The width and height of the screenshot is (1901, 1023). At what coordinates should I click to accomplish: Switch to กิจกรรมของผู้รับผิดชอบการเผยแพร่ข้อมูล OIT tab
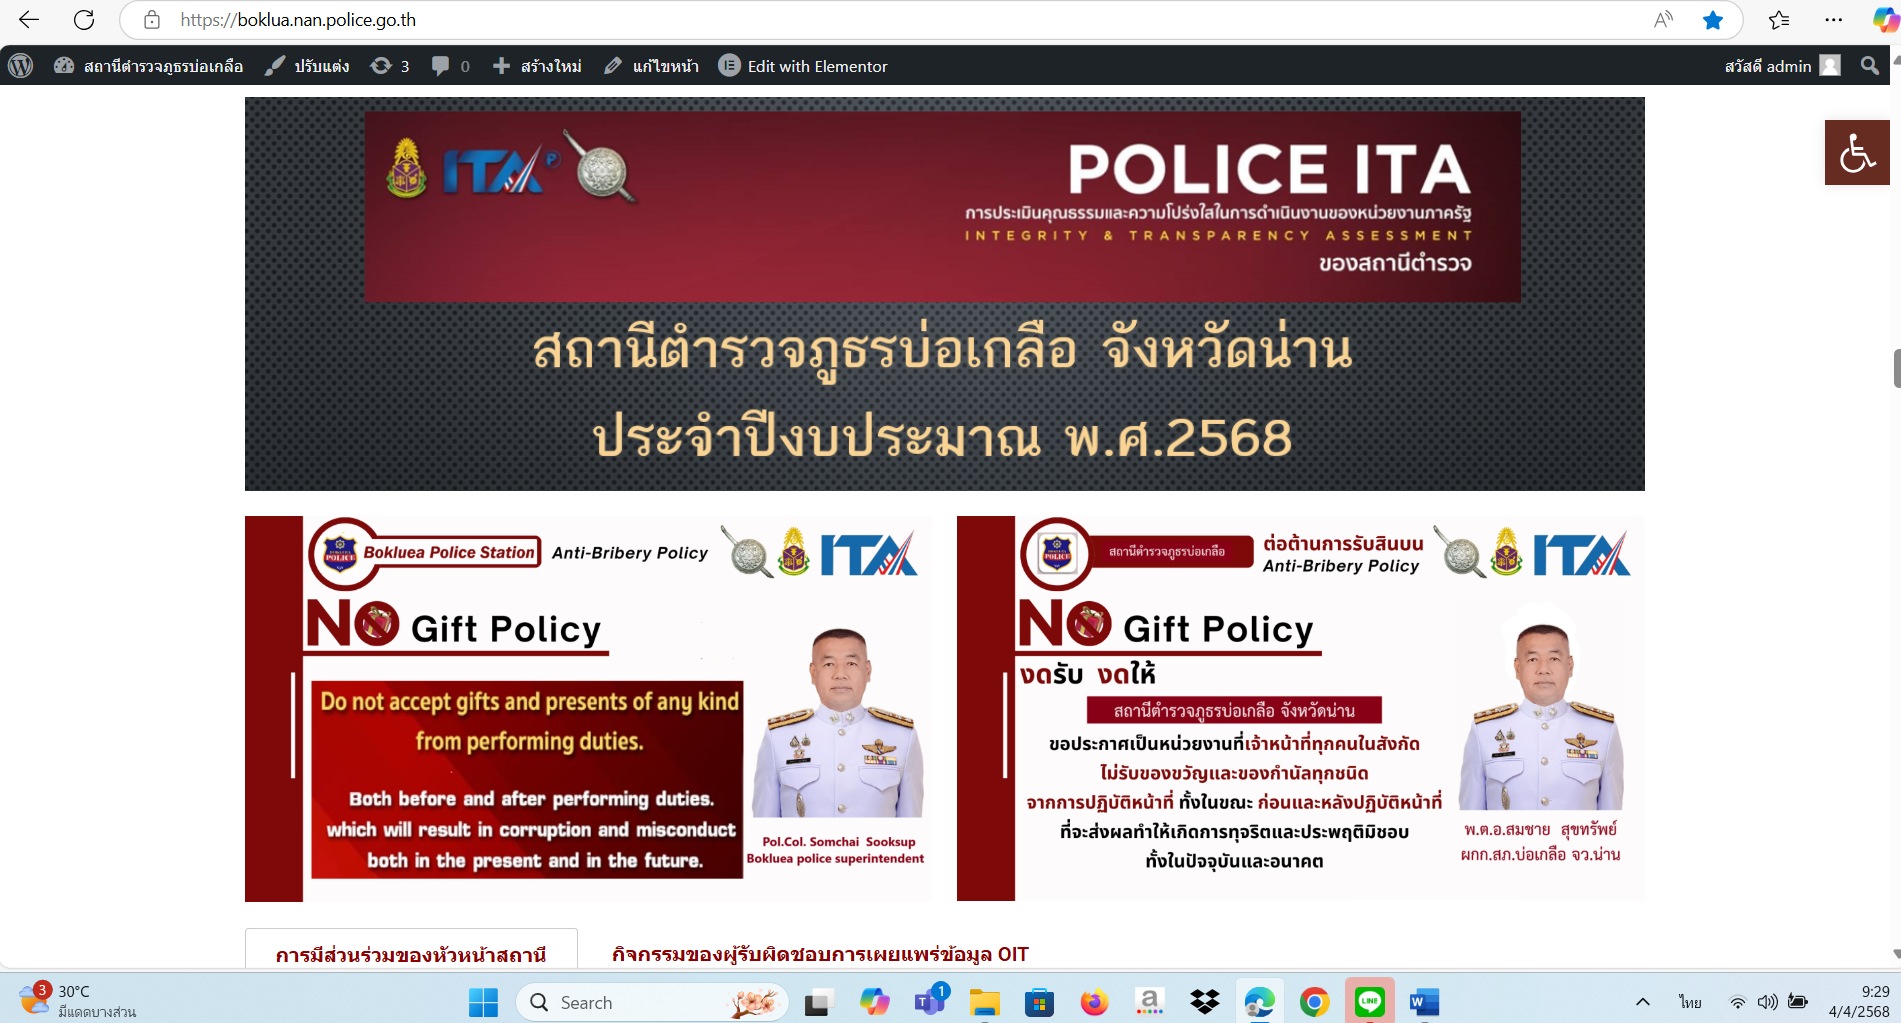(x=820, y=954)
